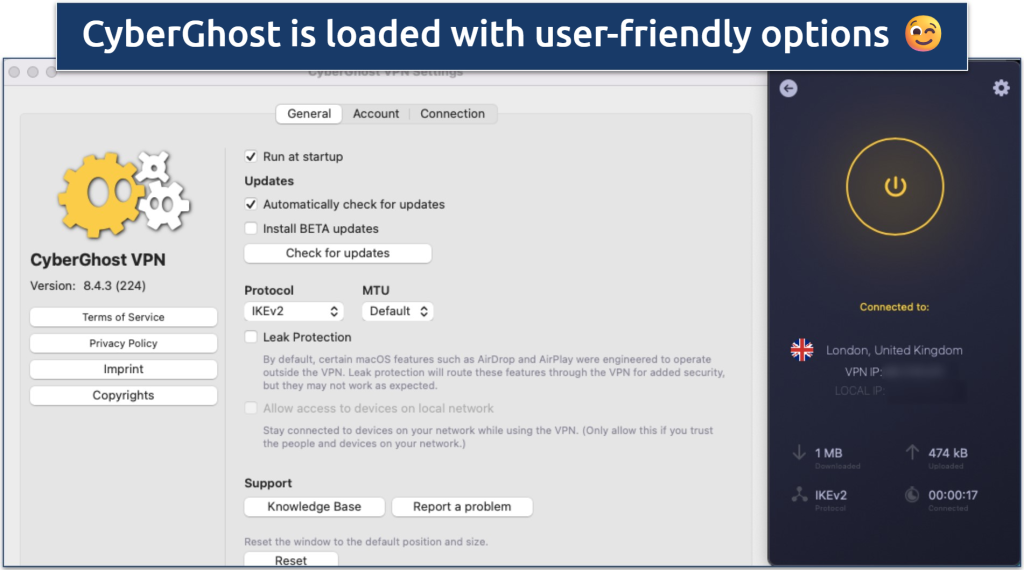Click the Report a problem button
This screenshot has width=1024, height=570.
[462, 507]
